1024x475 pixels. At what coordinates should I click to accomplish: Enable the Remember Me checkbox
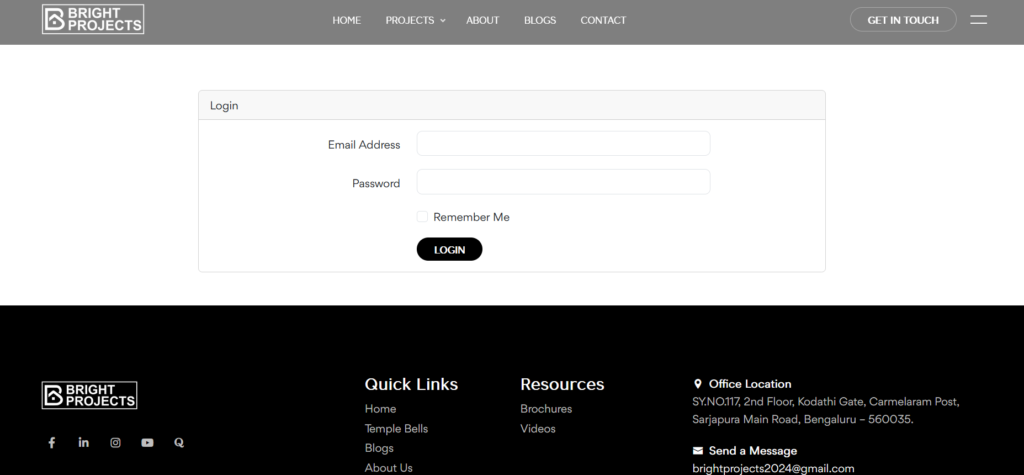pos(423,217)
